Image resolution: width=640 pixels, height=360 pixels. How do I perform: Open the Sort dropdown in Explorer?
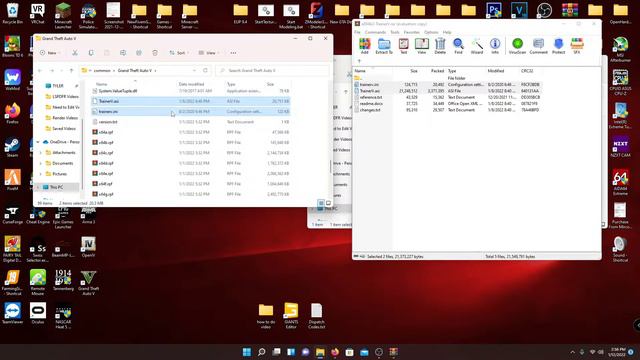tap(179, 53)
